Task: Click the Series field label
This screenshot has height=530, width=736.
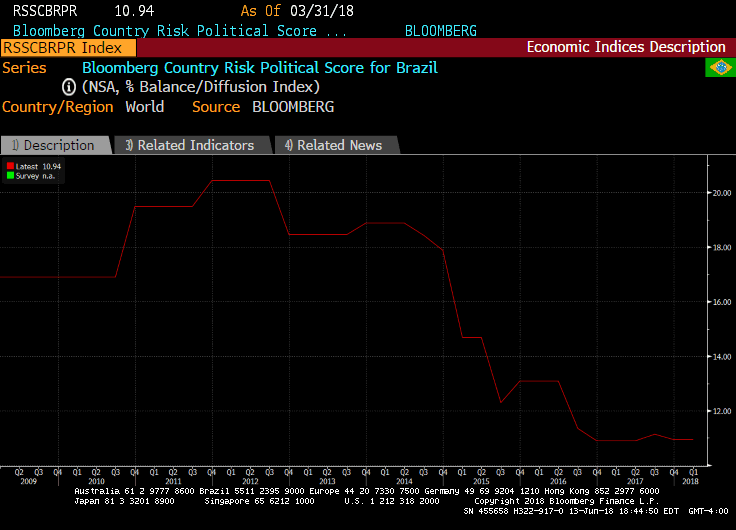Action: 24,68
